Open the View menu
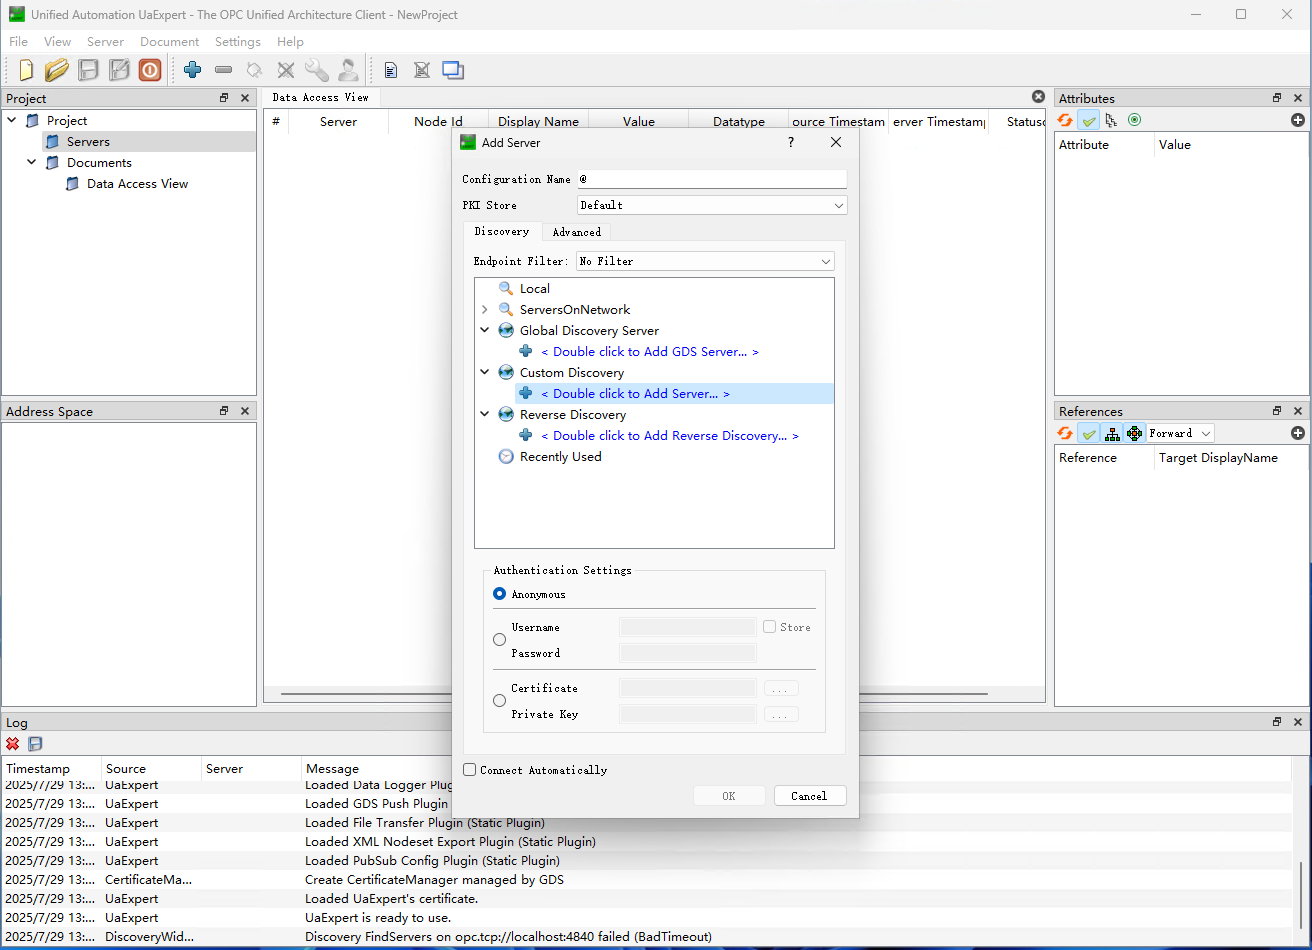 (x=57, y=42)
